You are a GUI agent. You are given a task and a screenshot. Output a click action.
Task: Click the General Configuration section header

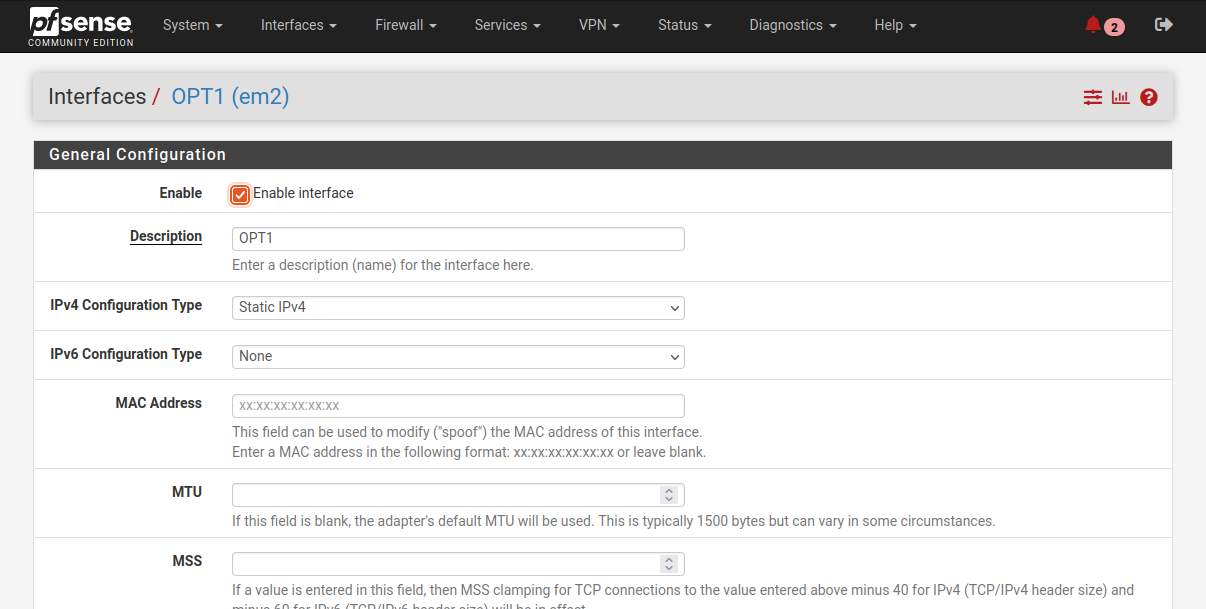point(603,155)
